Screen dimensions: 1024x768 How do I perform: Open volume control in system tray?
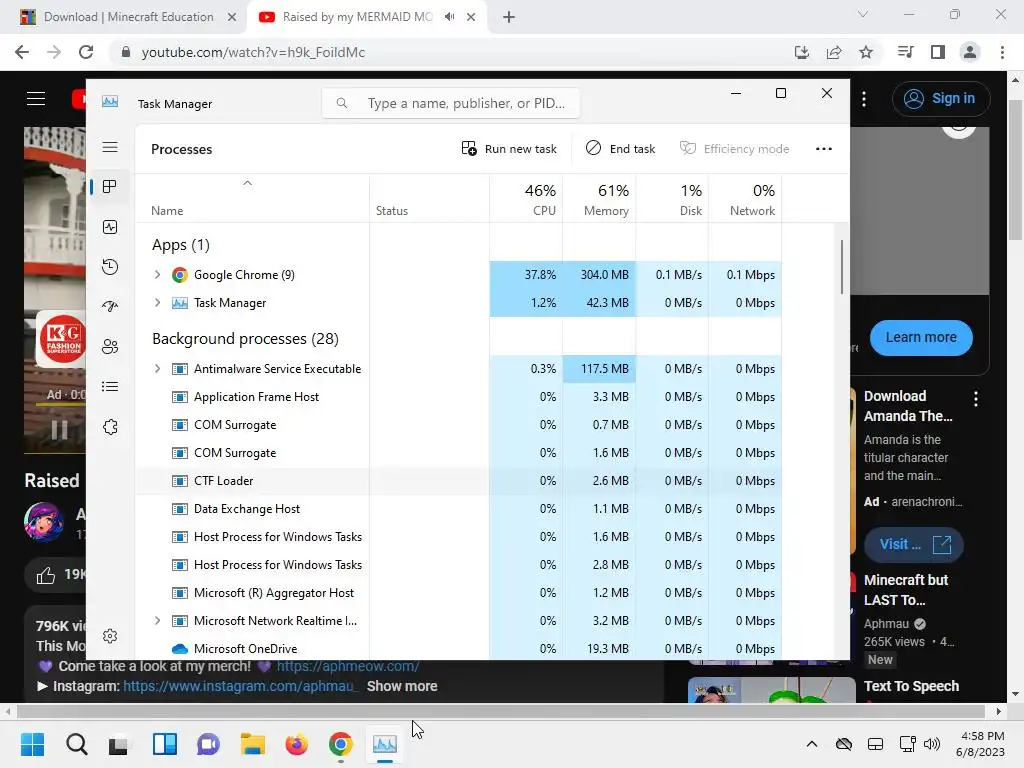[932, 744]
